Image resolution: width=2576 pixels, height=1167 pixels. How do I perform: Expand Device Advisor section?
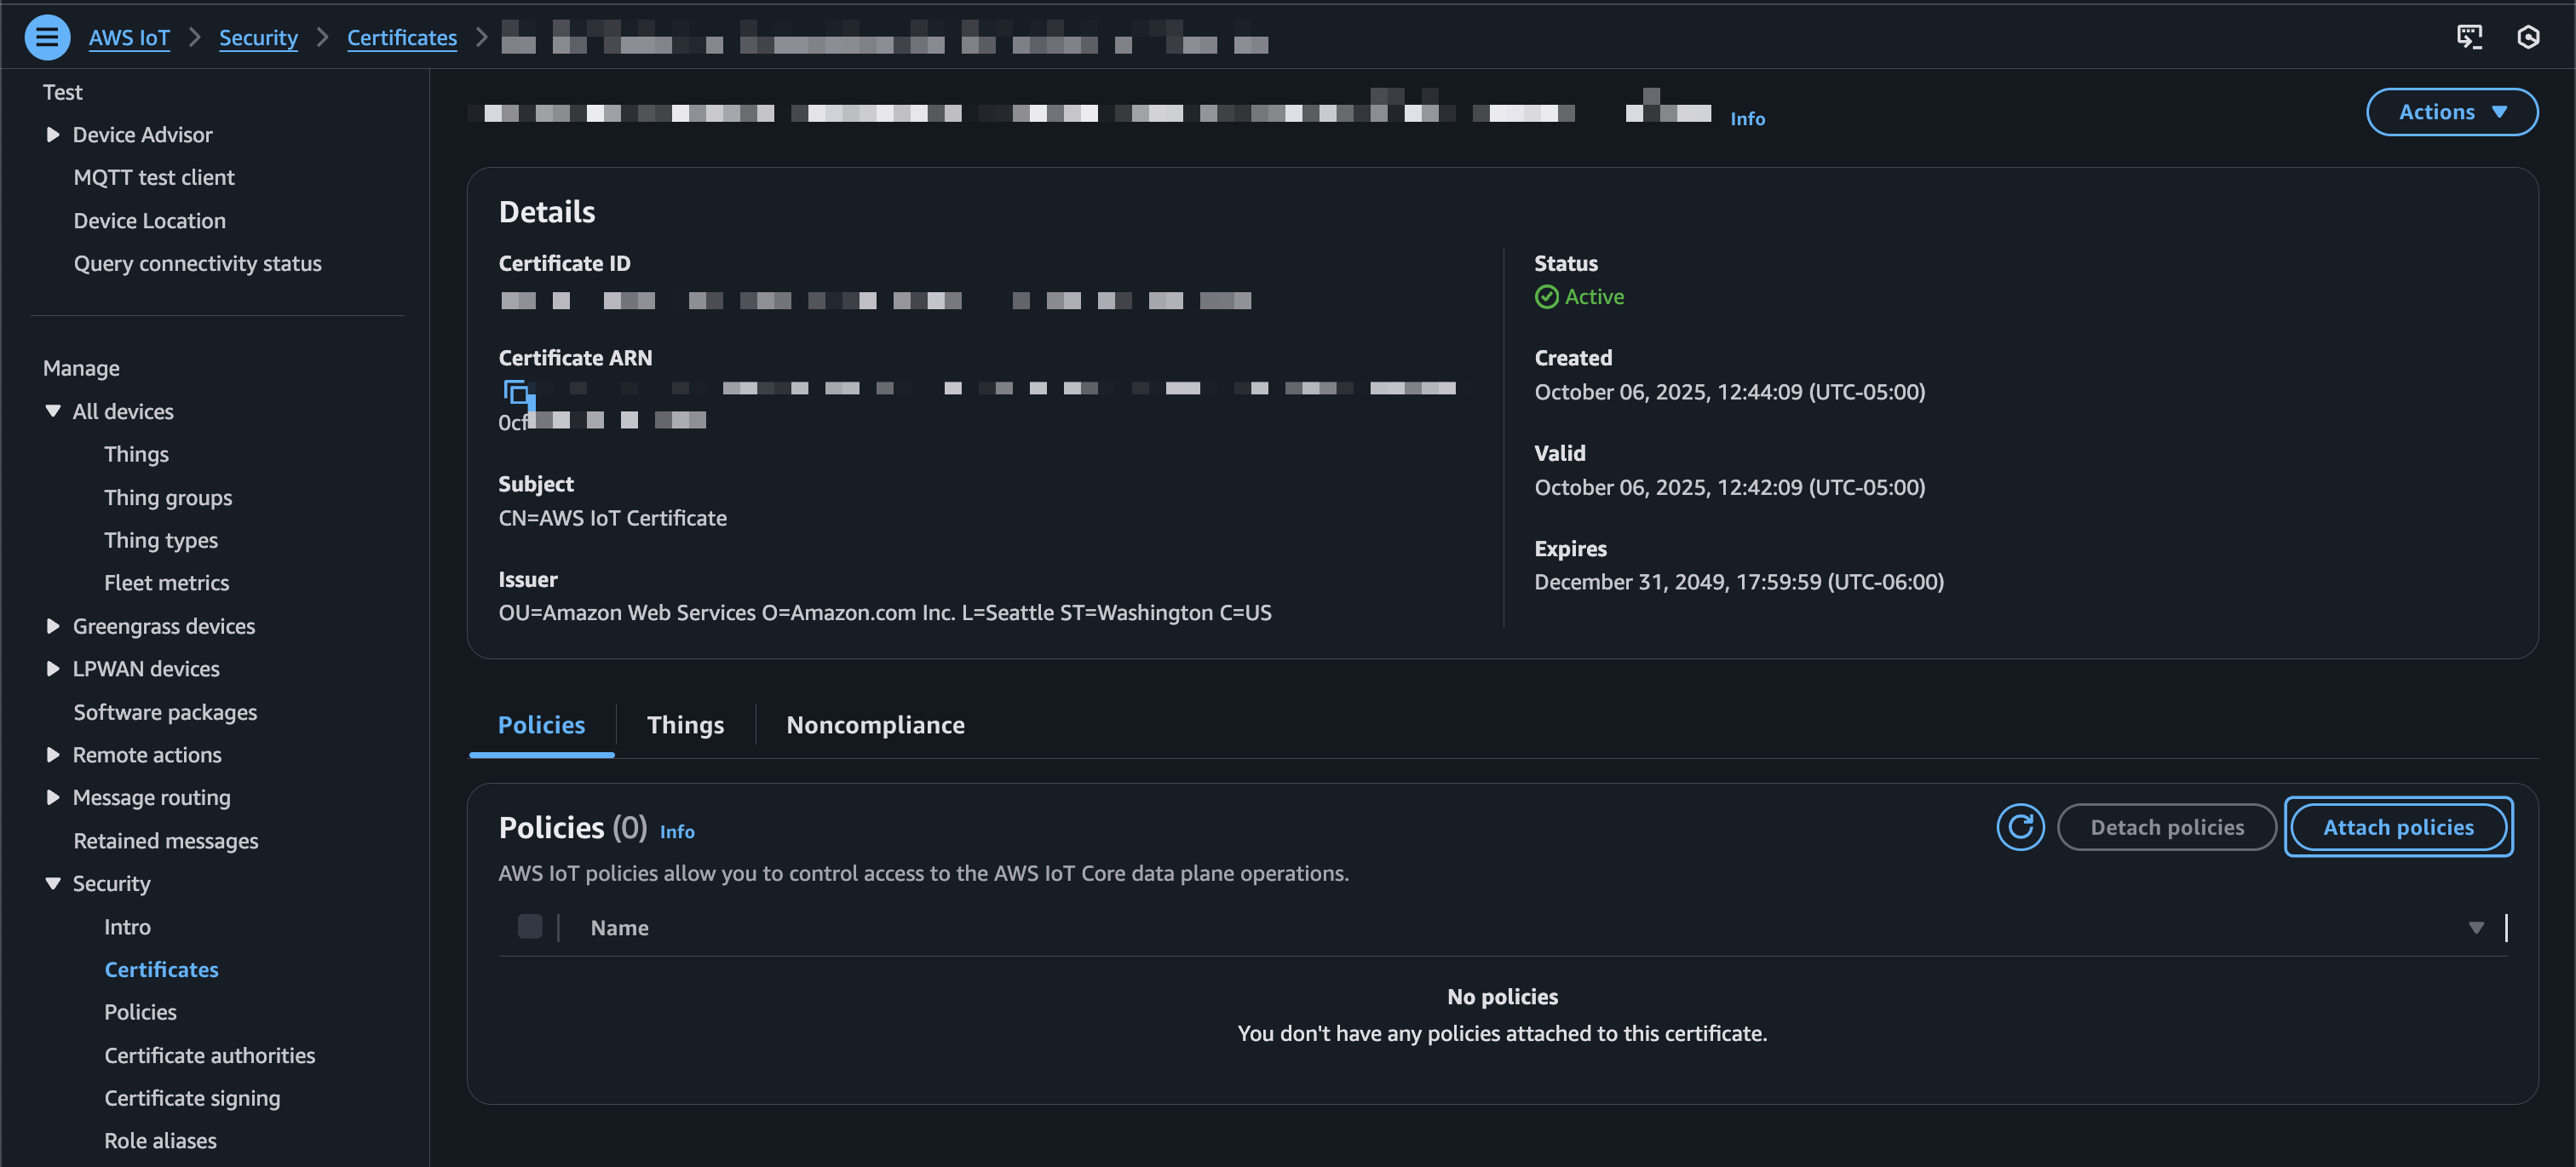click(53, 135)
